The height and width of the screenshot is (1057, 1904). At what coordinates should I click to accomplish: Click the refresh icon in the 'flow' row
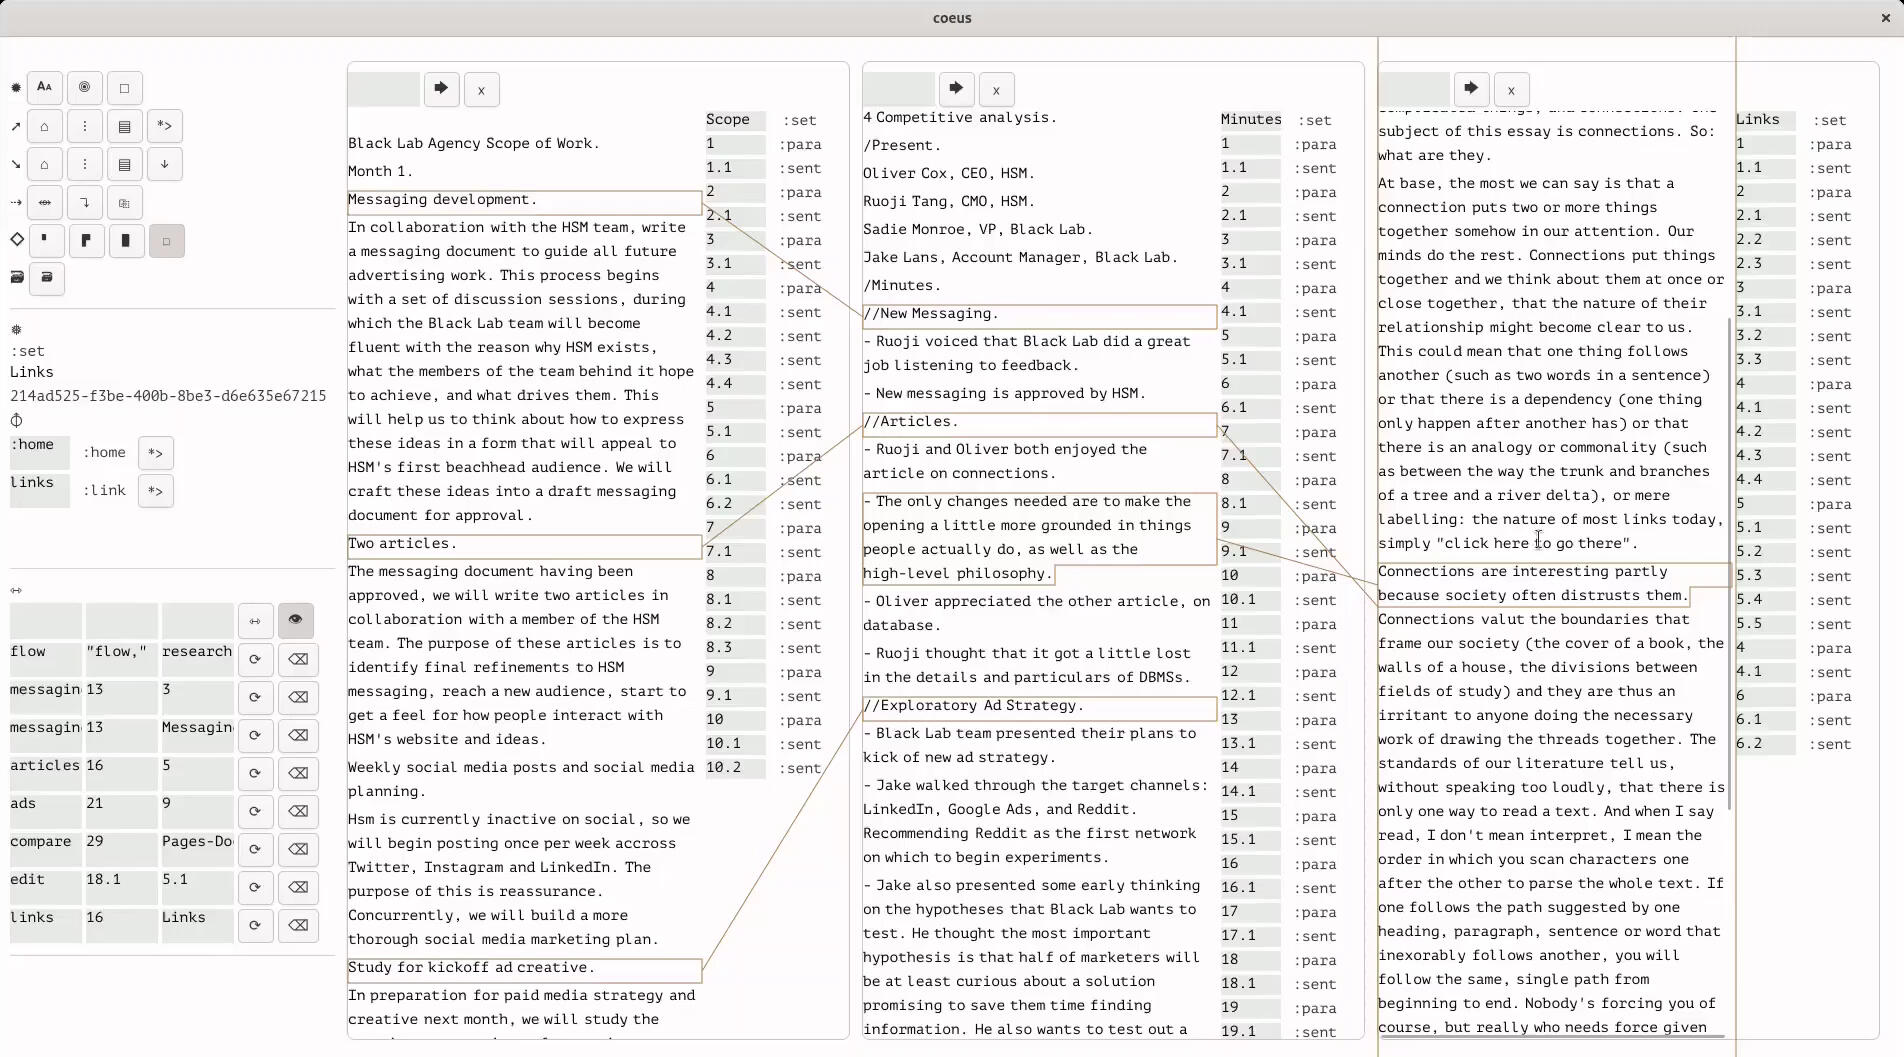click(256, 659)
